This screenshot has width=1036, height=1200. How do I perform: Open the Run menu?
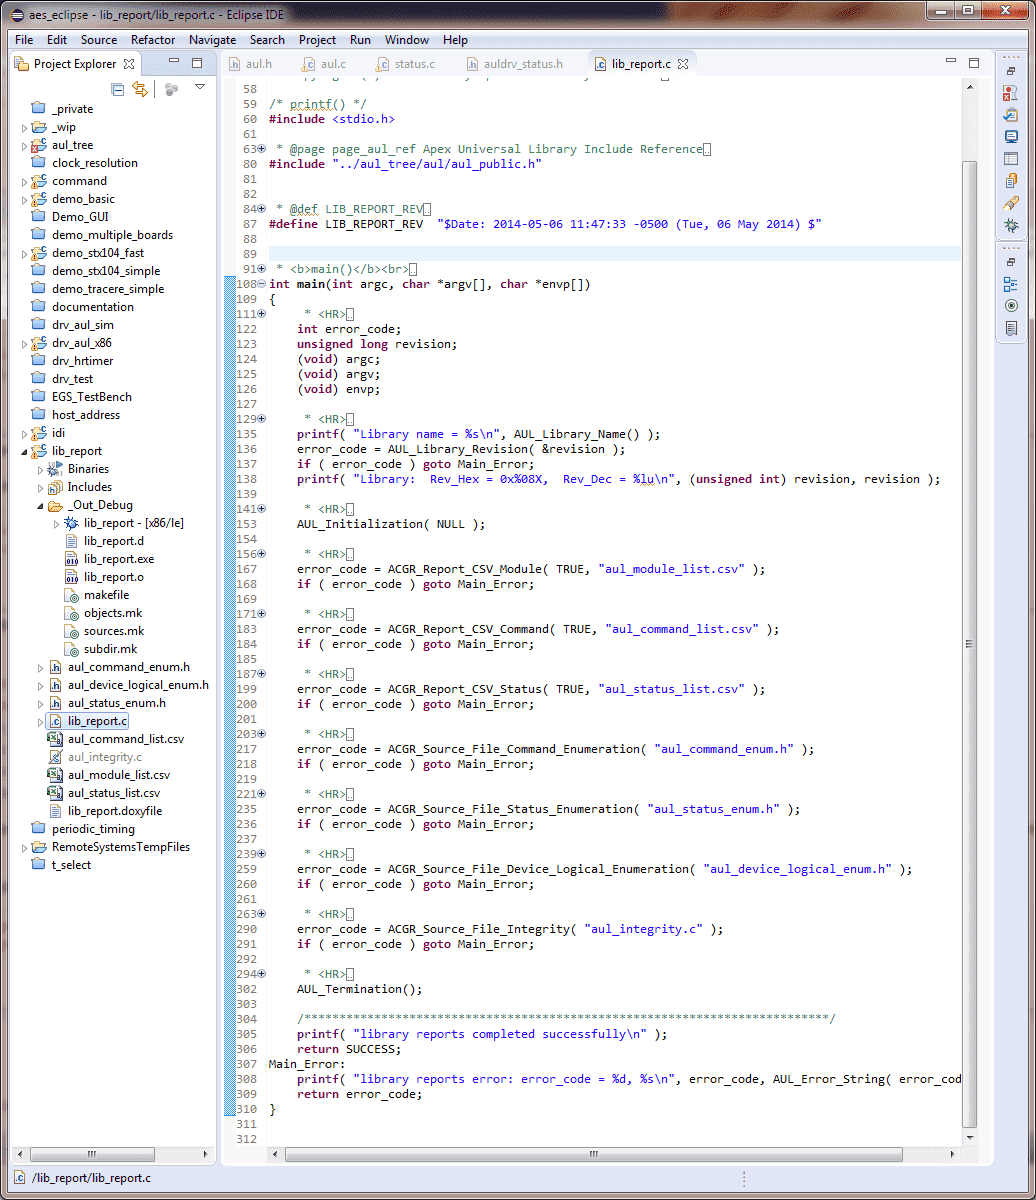[360, 40]
